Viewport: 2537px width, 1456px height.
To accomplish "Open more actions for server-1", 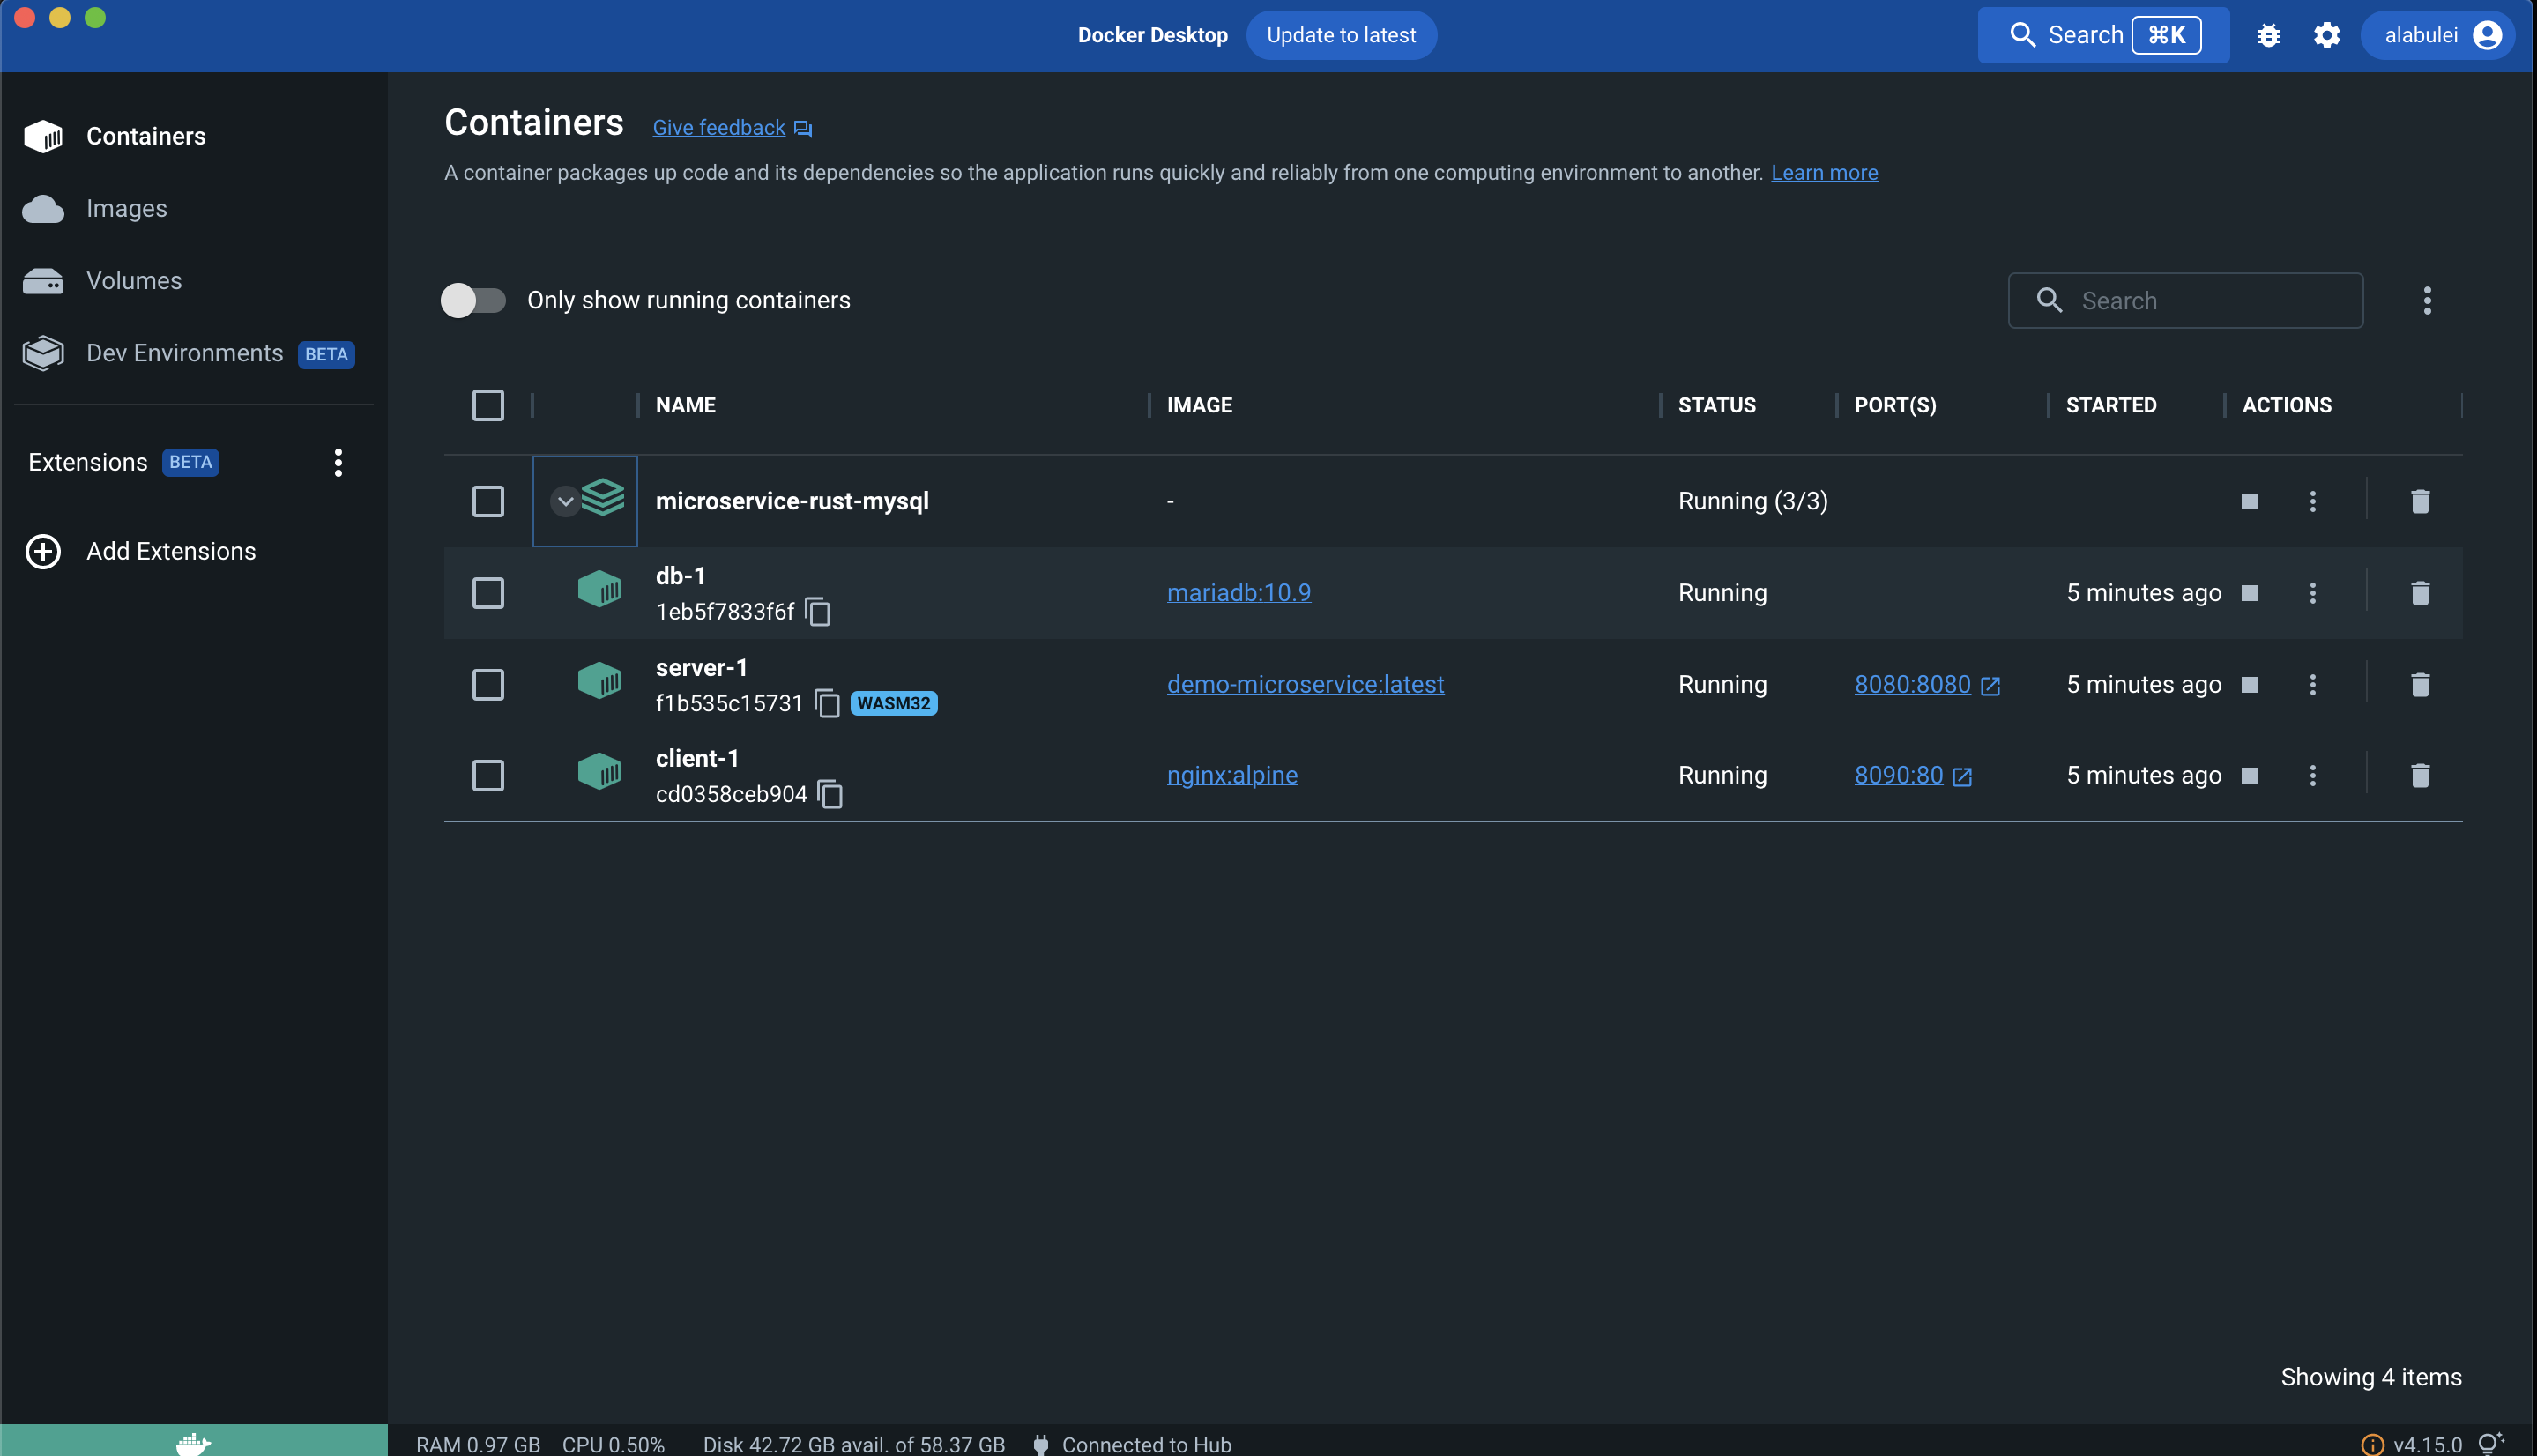I will click(x=2312, y=685).
